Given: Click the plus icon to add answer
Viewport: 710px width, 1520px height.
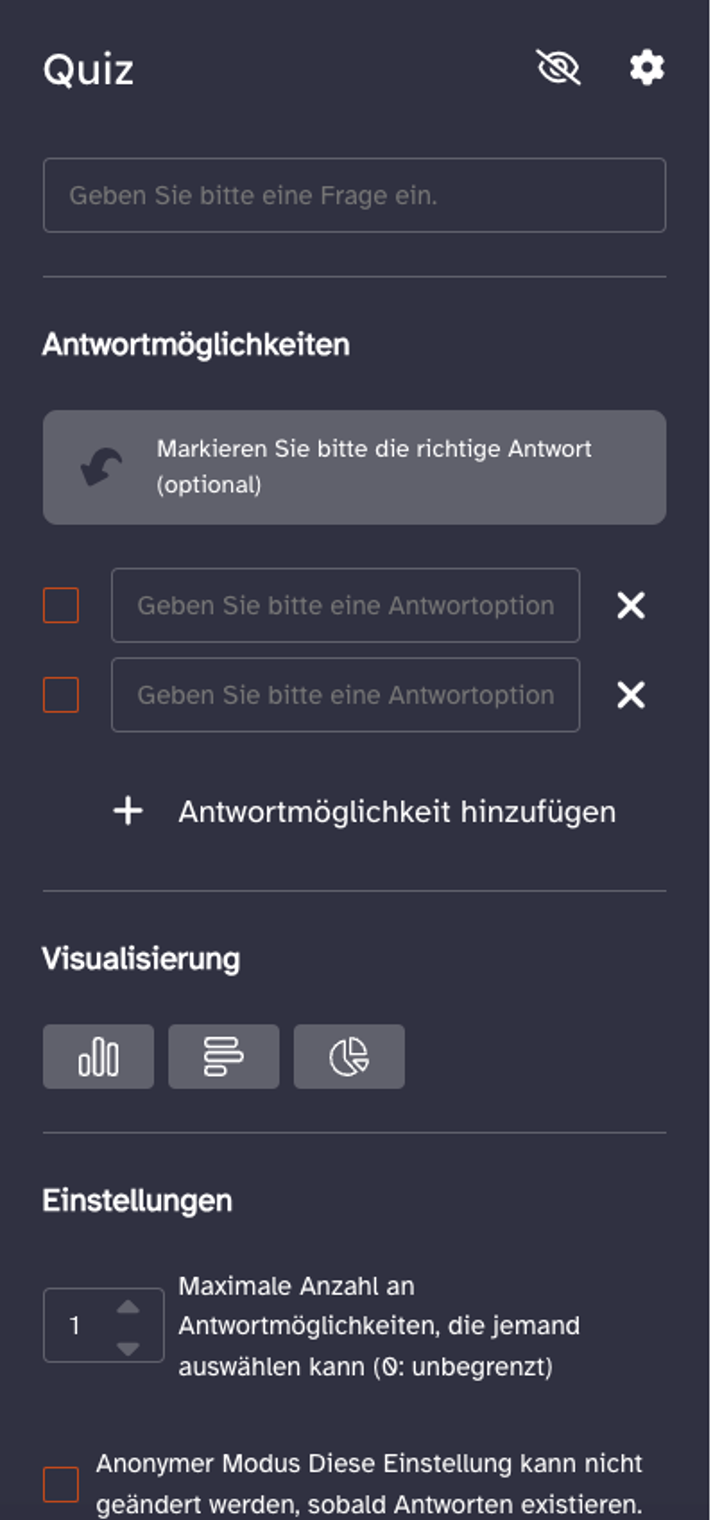Looking at the screenshot, I should [x=128, y=811].
